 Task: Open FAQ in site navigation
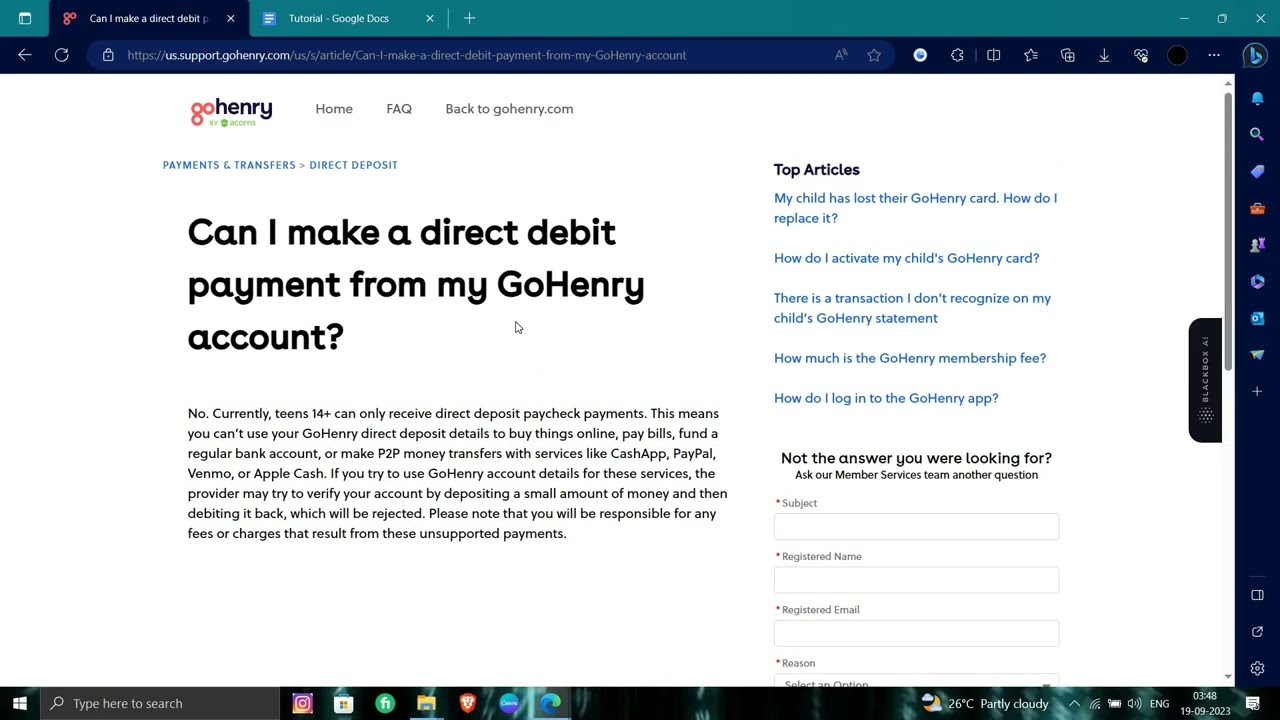click(x=399, y=109)
